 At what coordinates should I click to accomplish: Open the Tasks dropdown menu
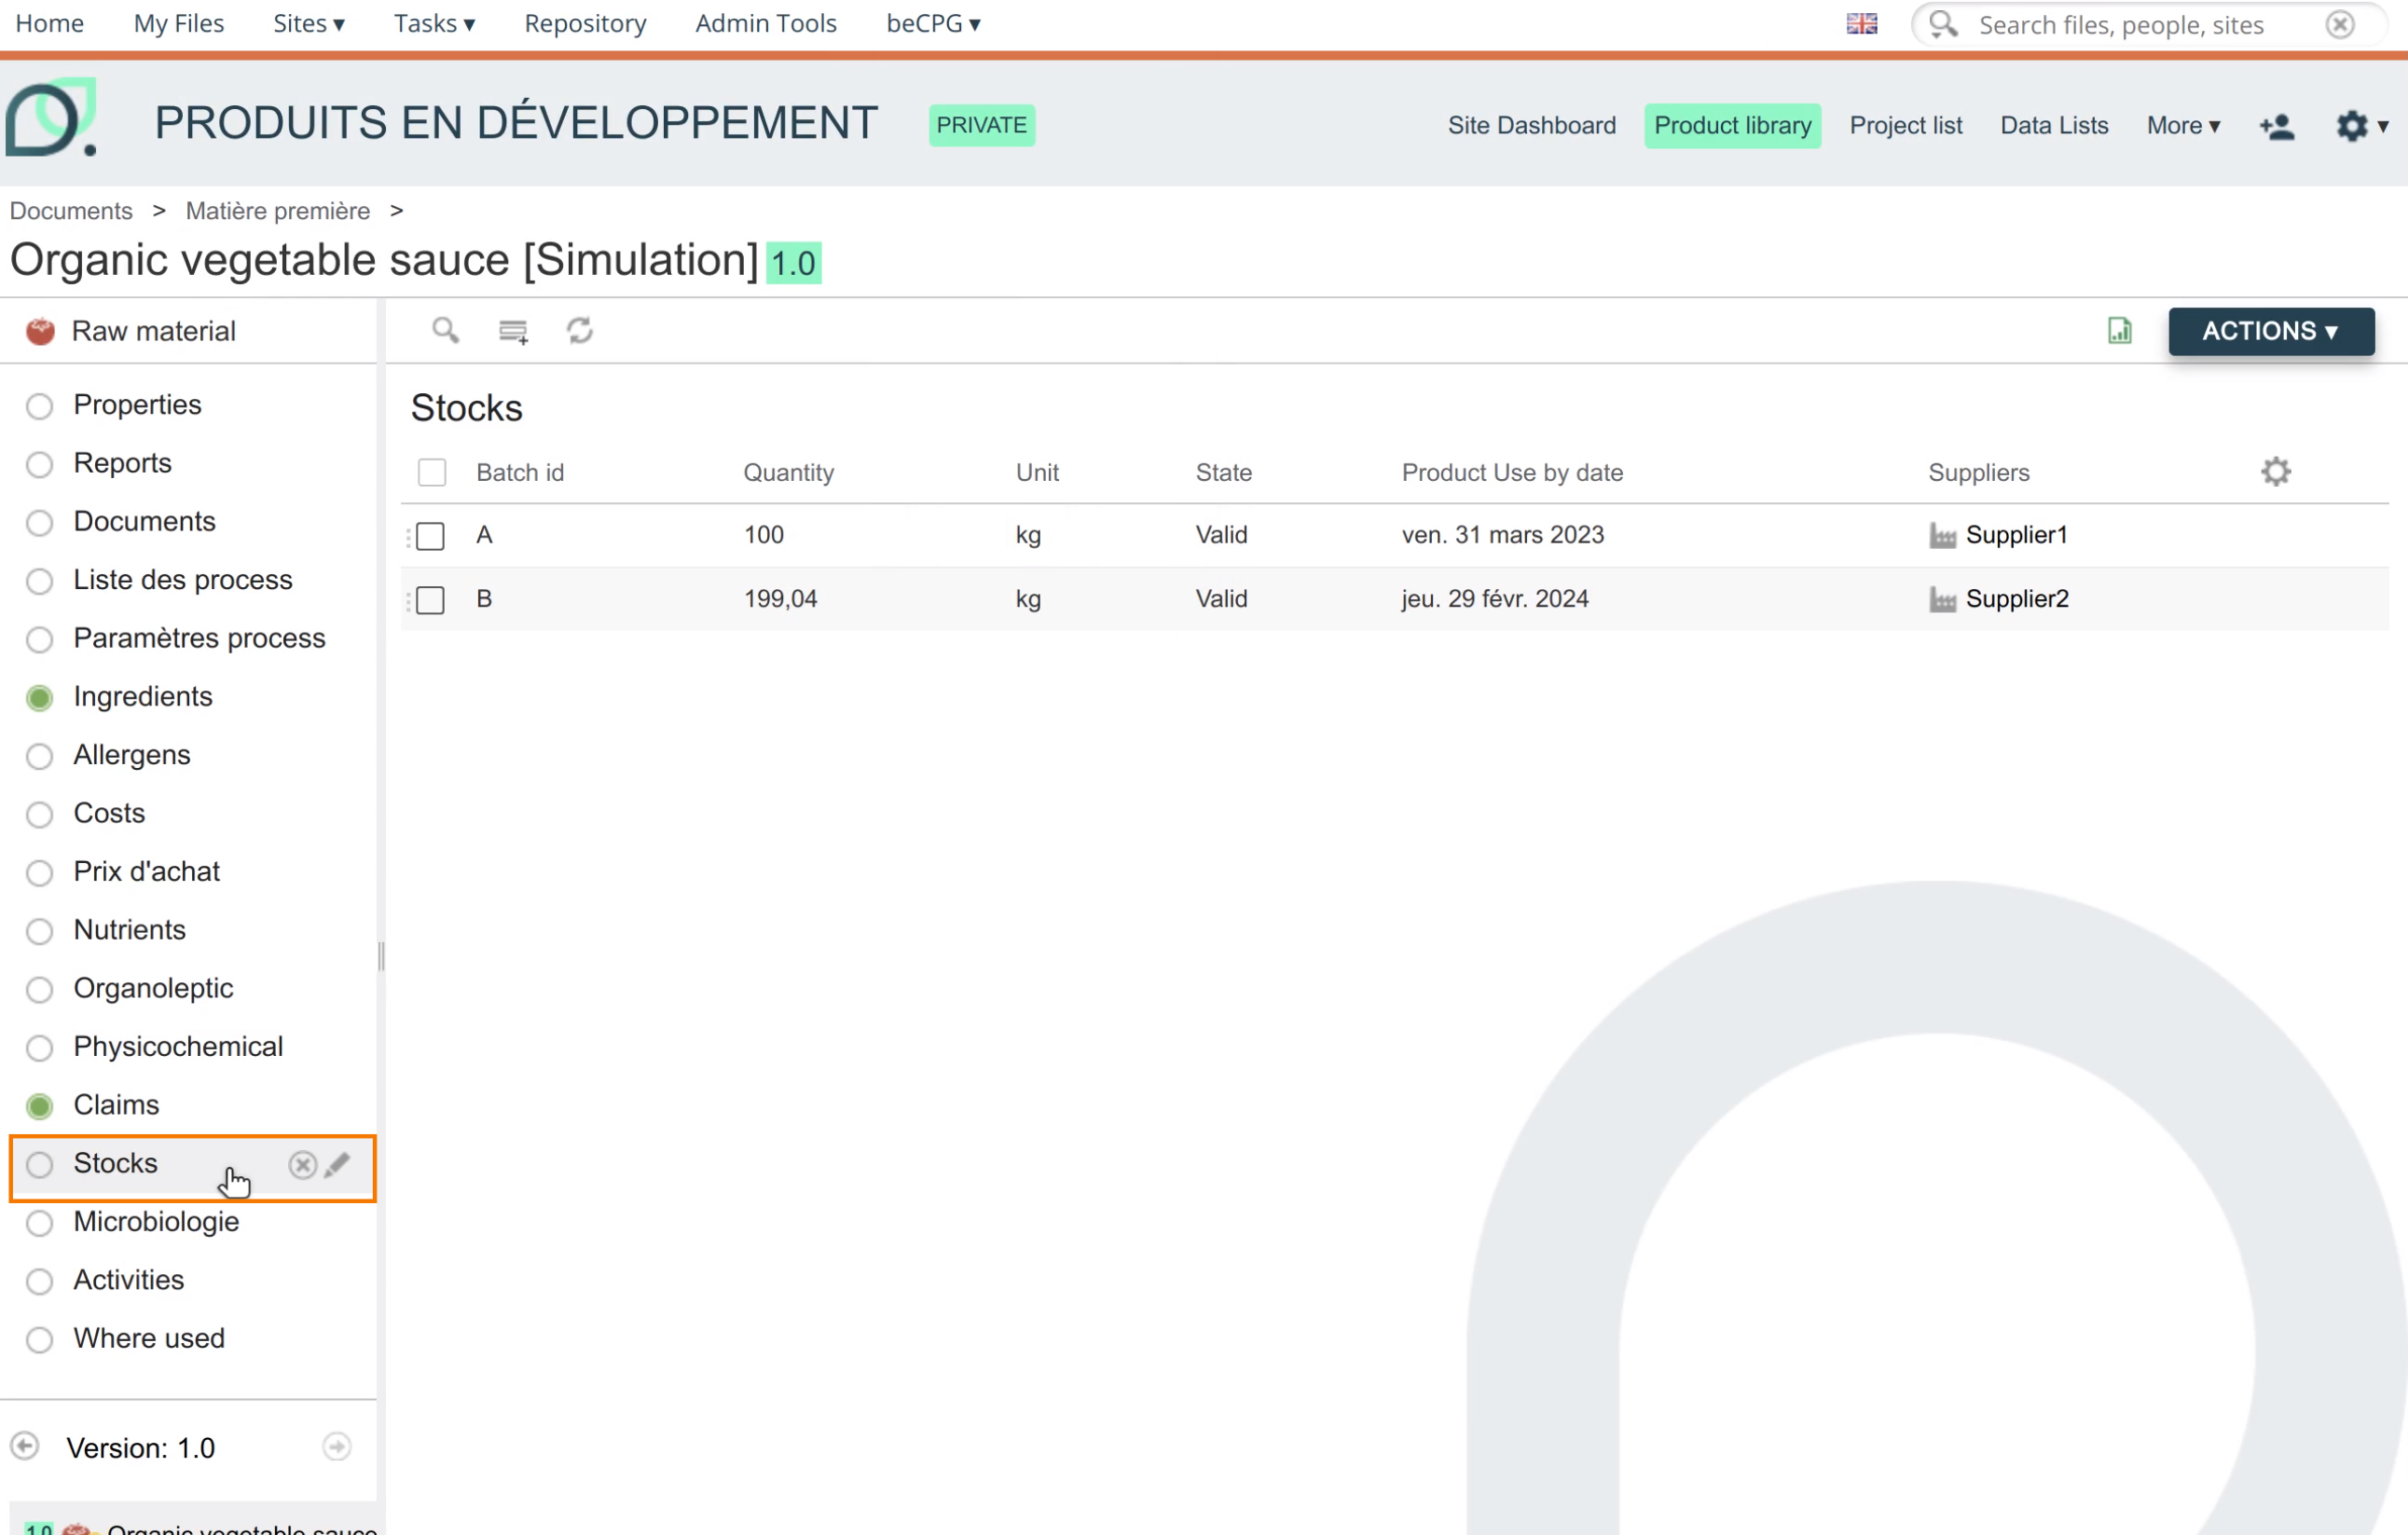[434, 23]
